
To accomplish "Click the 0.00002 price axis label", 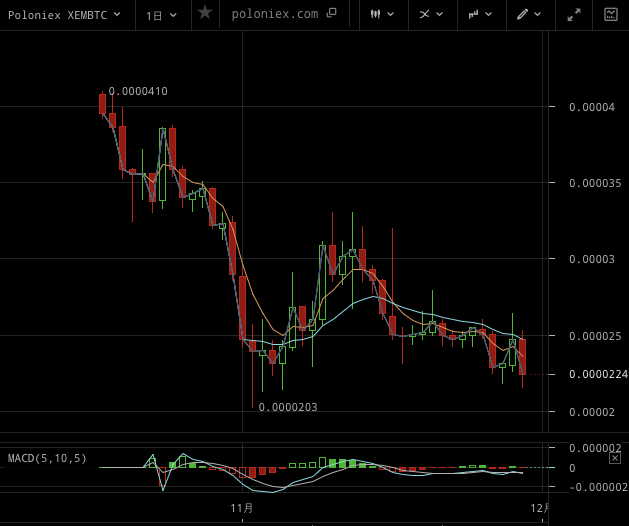I will [592, 412].
